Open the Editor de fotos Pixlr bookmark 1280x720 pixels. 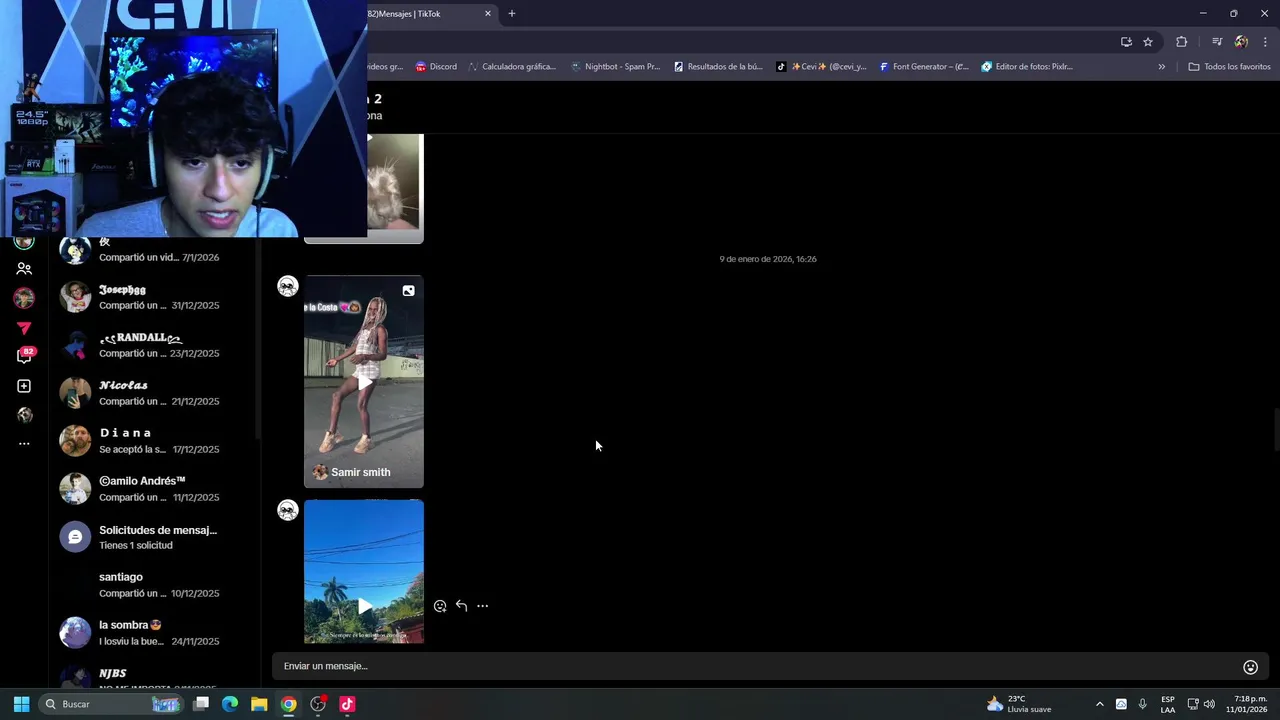point(1027,67)
